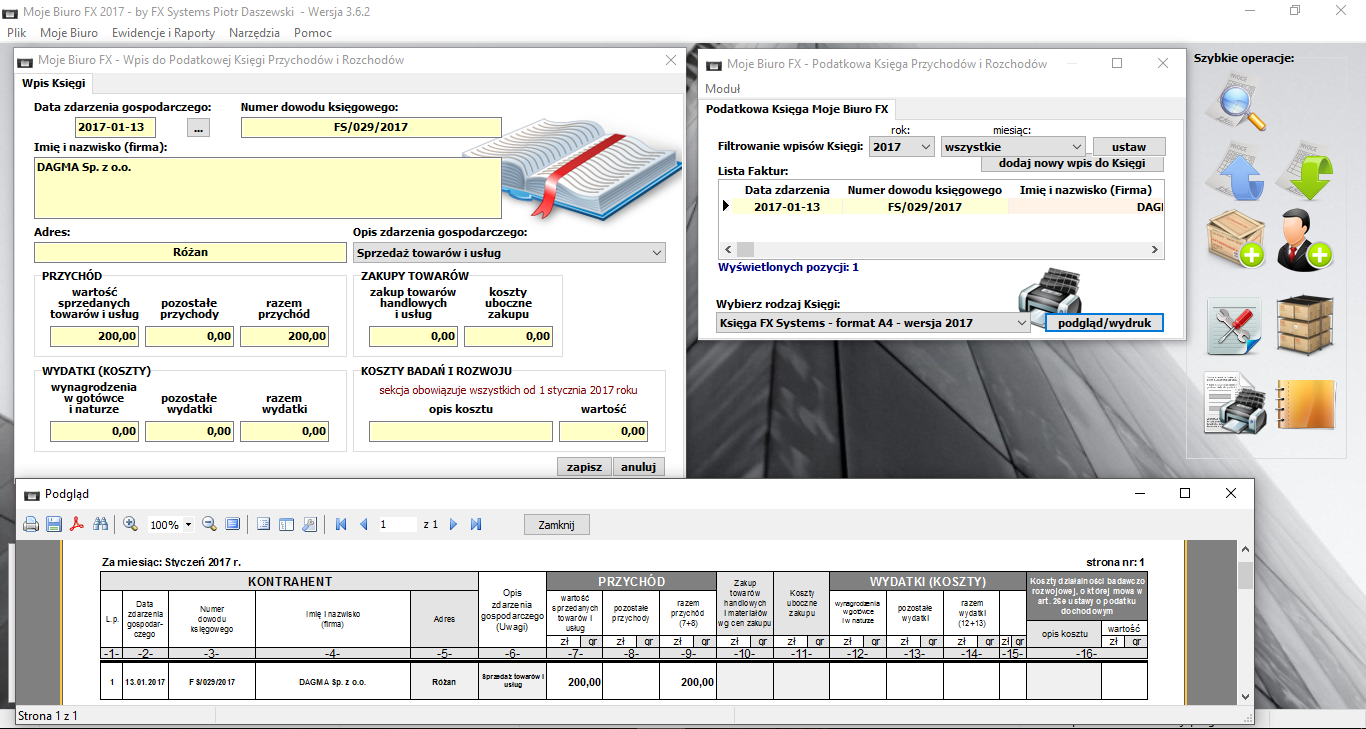Open the warehouse shelves shortcut
The width and height of the screenshot is (1366, 729).
[1306, 324]
